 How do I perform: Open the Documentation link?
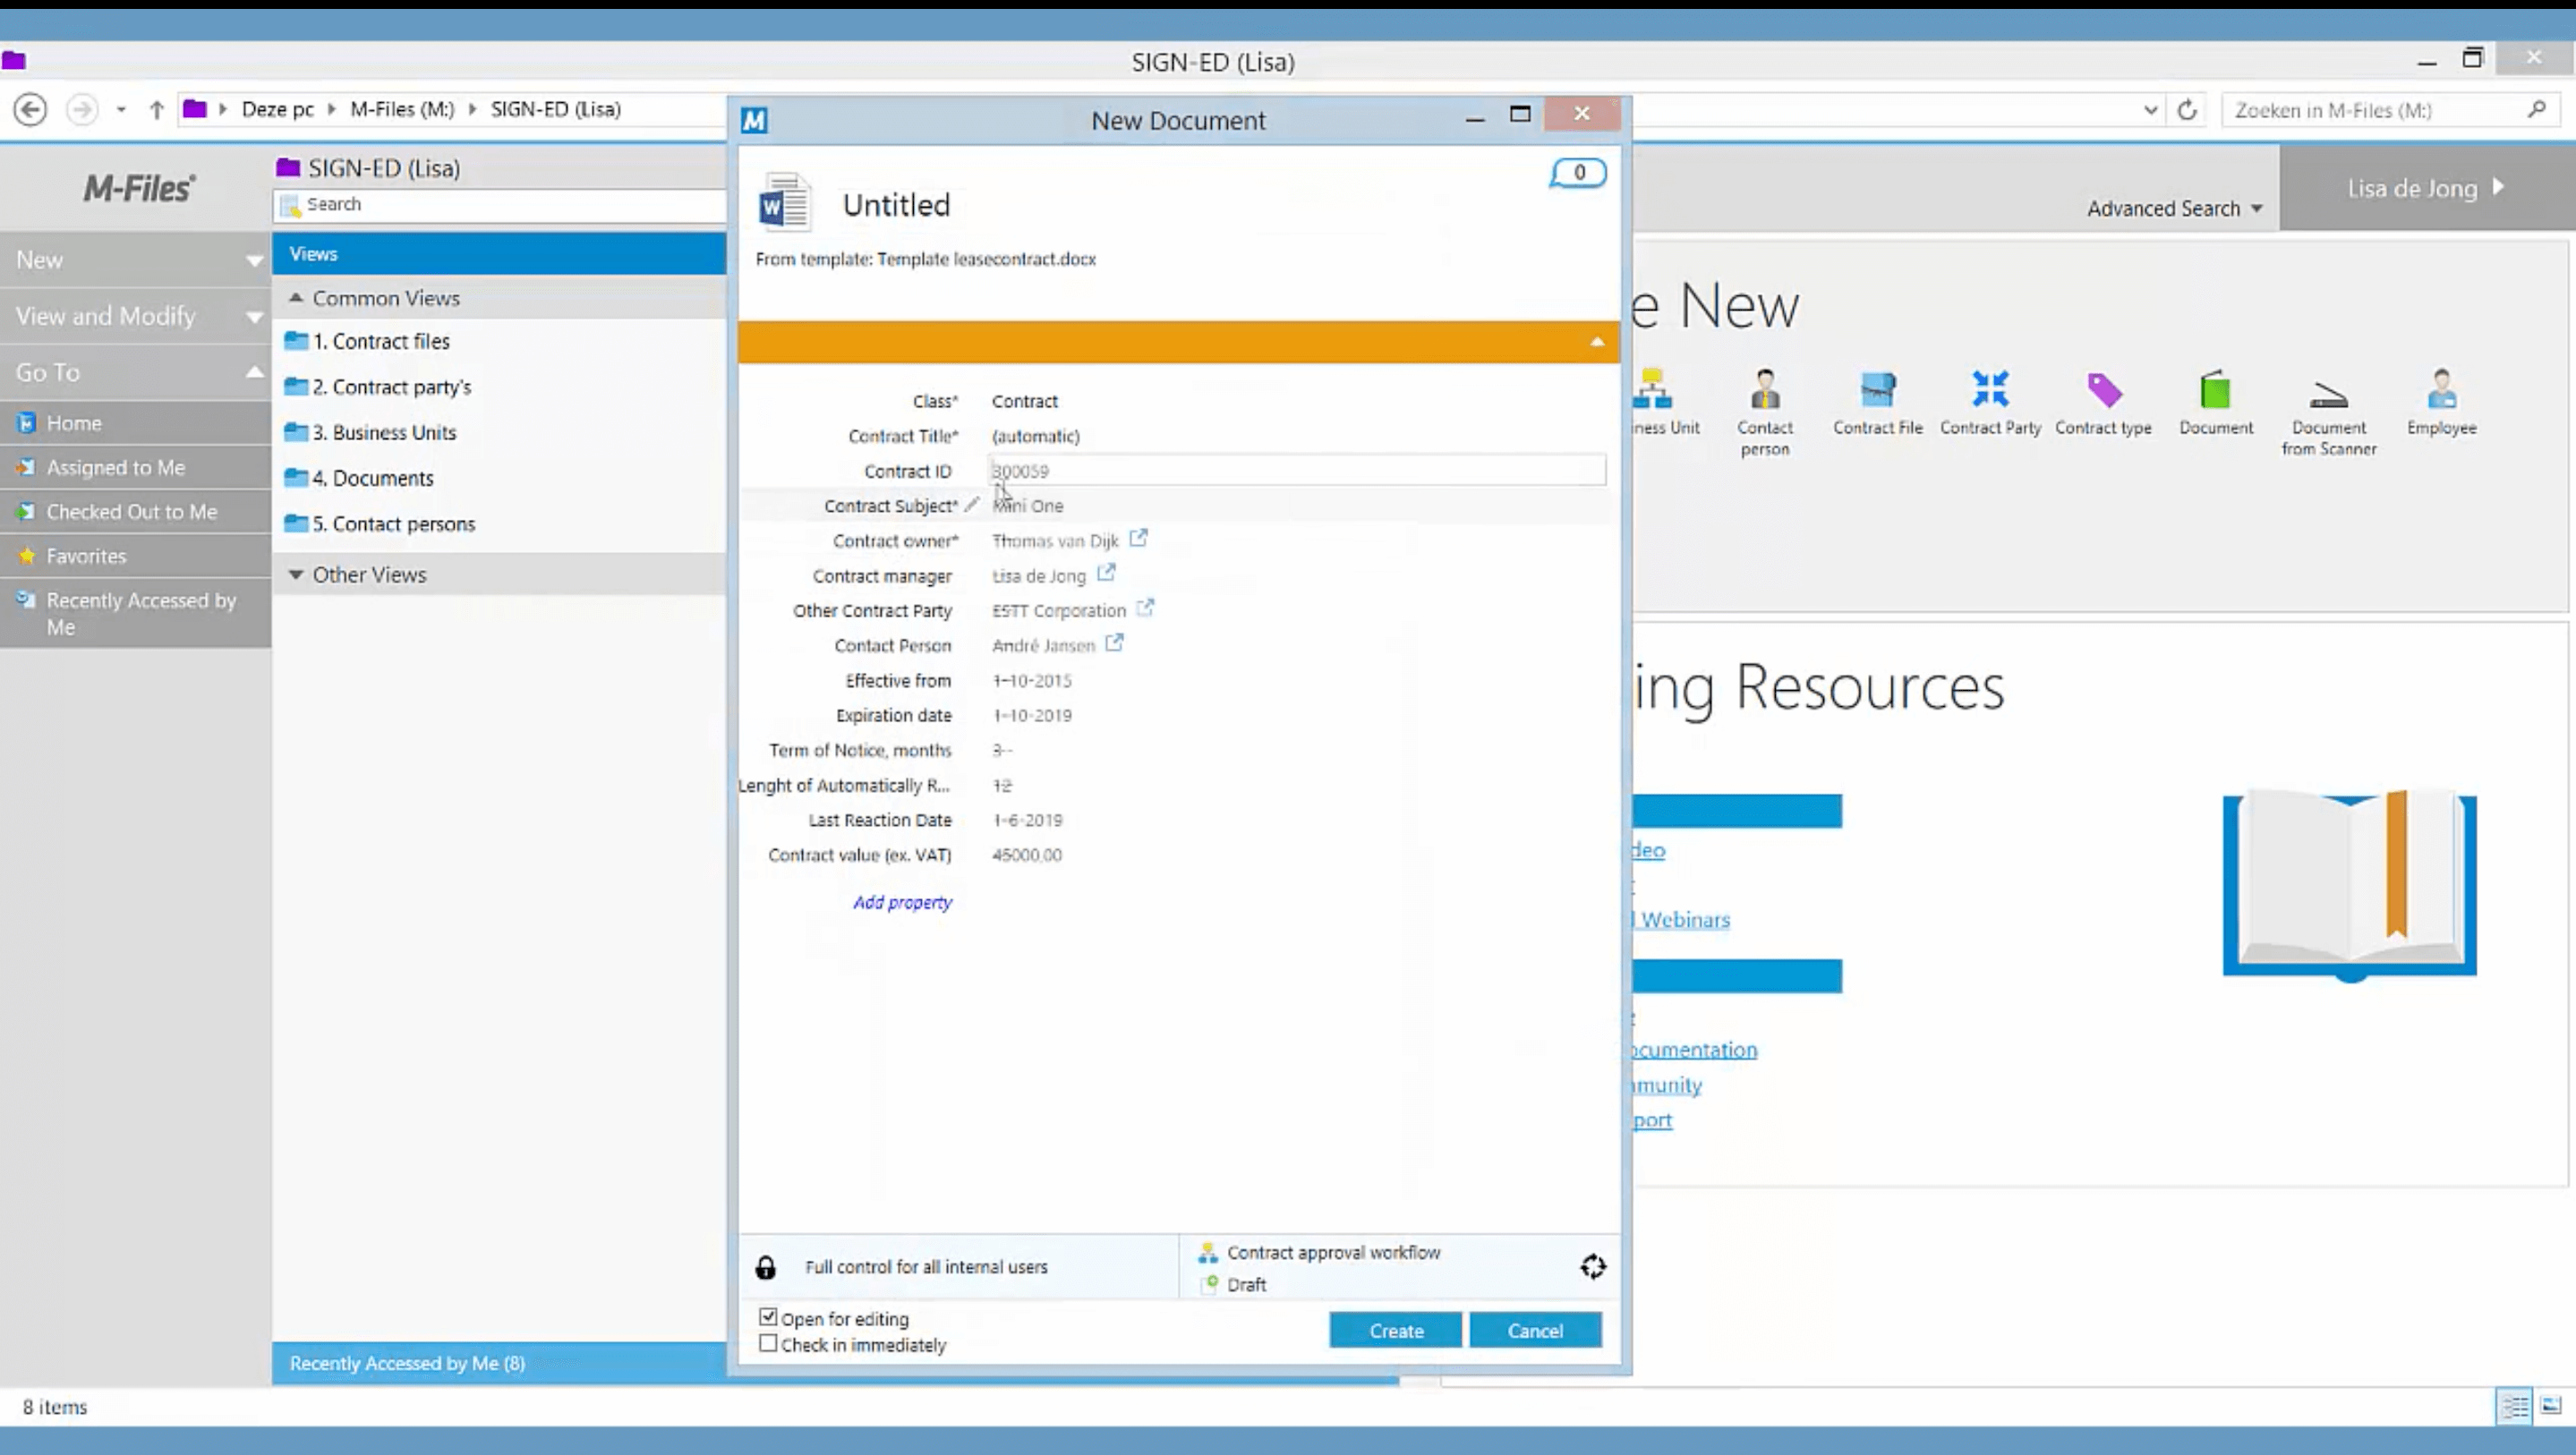click(x=1694, y=1049)
